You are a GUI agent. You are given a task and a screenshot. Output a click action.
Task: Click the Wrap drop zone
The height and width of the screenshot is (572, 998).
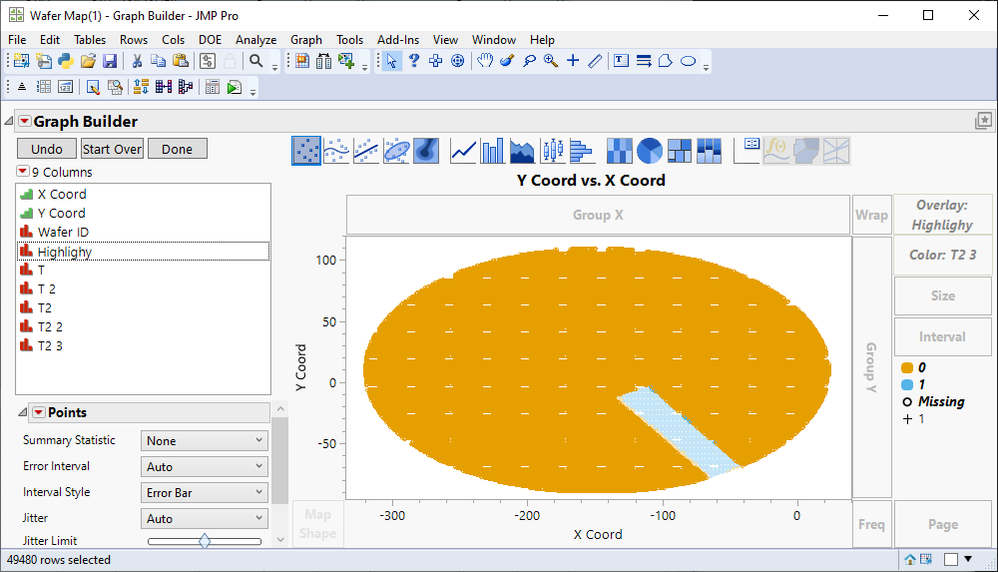(871, 215)
